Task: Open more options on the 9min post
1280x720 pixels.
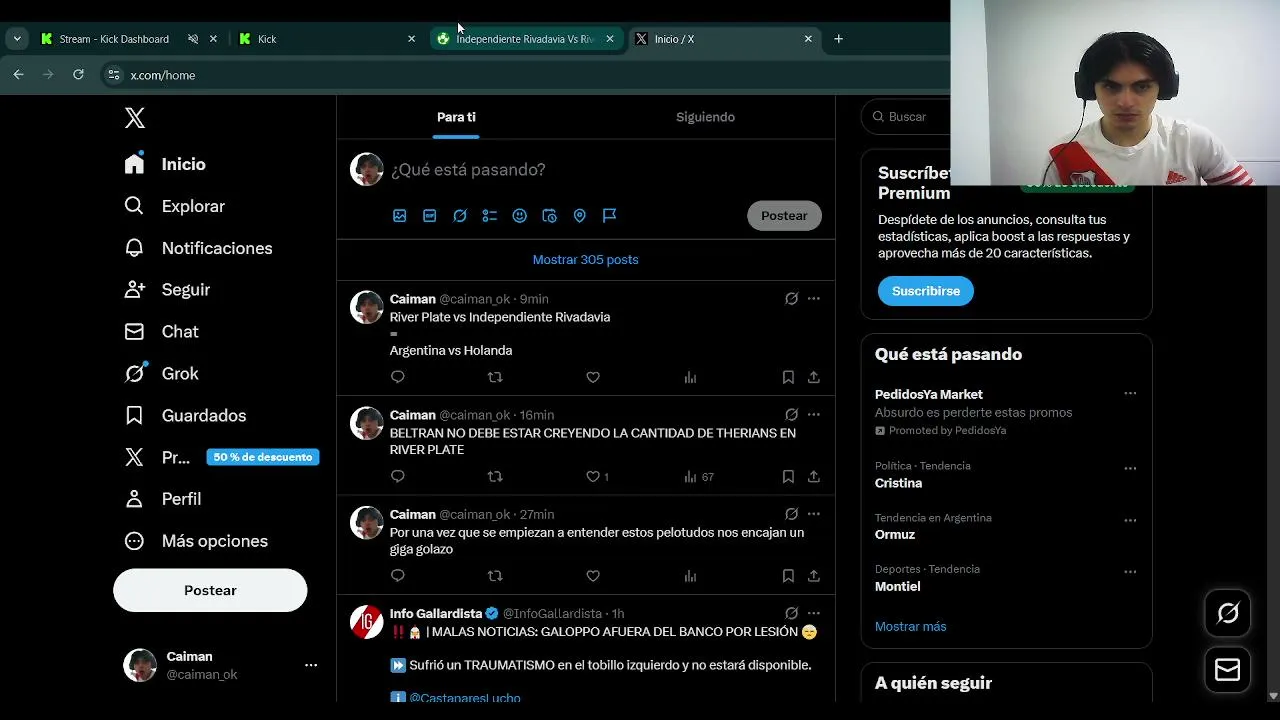Action: click(x=814, y=298)
